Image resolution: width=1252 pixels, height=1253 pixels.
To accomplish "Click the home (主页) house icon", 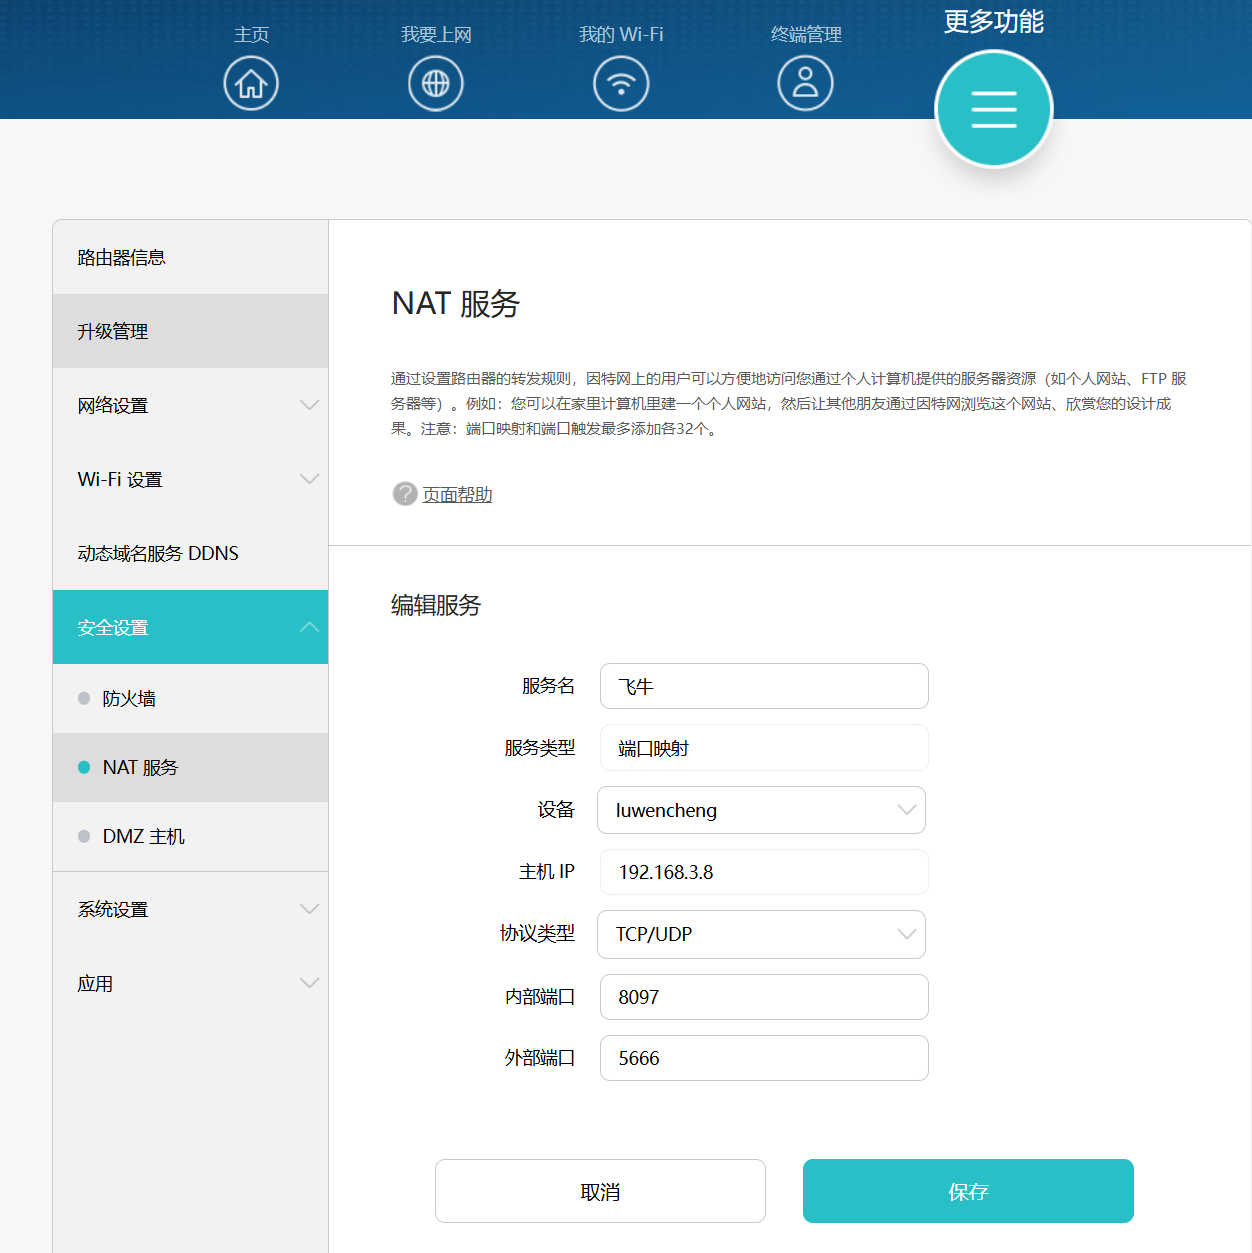I will pyautogui.click(x=251, y=83).
